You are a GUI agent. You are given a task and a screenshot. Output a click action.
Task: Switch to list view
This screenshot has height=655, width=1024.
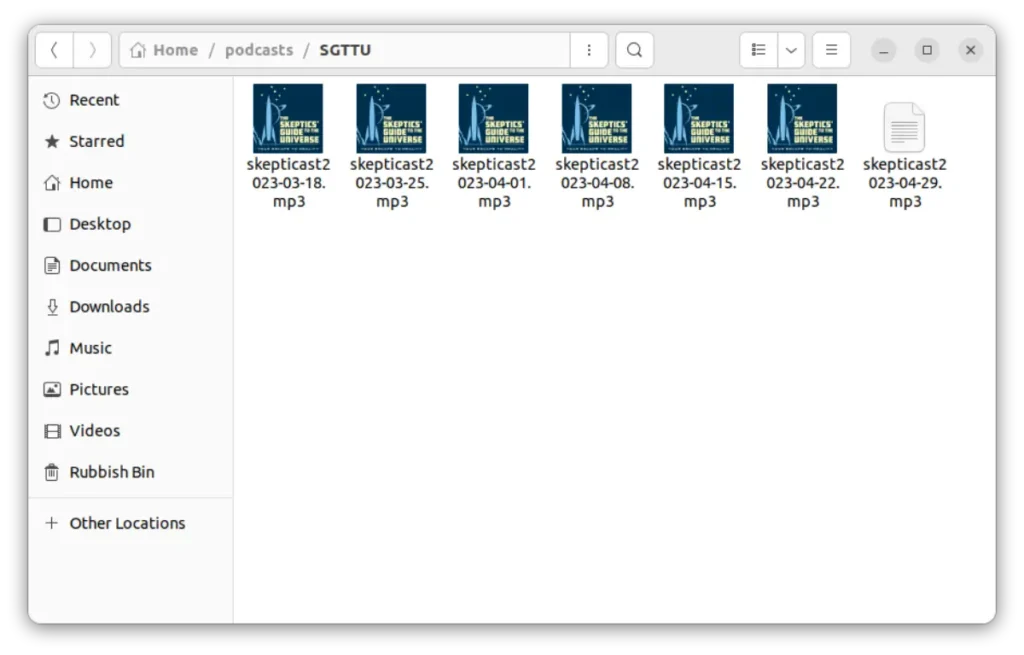pyautogui.click(x=759, y=49)
